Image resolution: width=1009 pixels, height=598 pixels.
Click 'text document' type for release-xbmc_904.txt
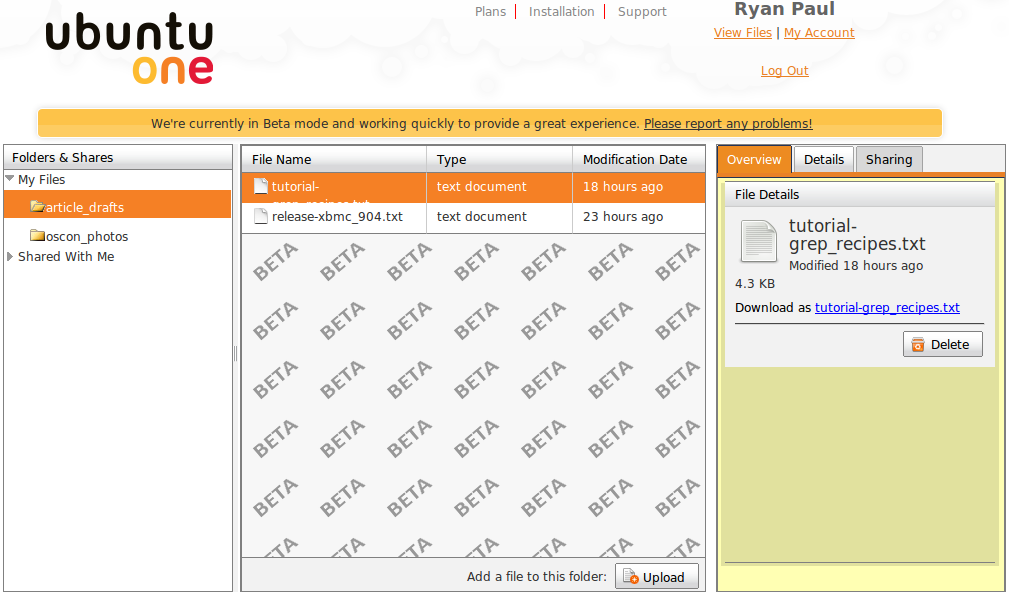pyautogui.click(x=481, y=217)
